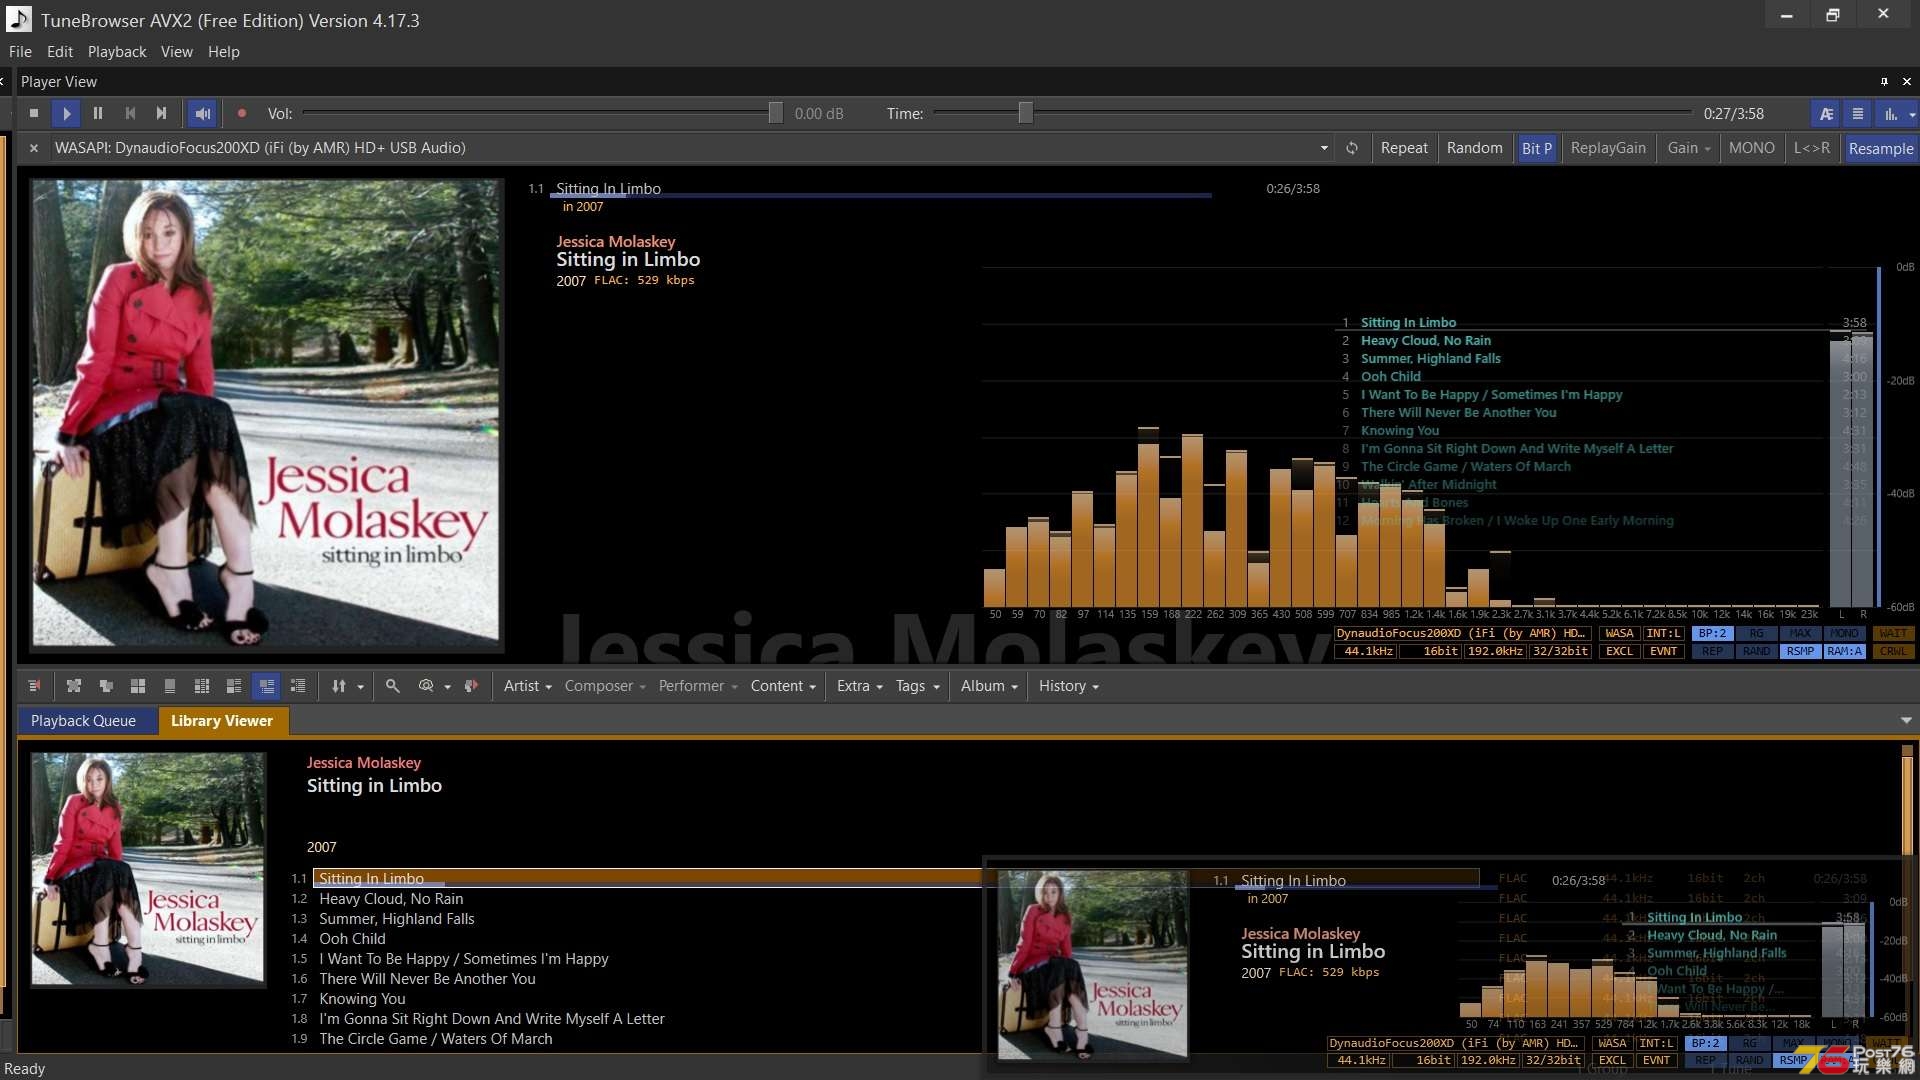Click Jessica Molaskey artist name in Library Viewer
Screen dimensions: 1920x1080
click(x=364, y=763)
